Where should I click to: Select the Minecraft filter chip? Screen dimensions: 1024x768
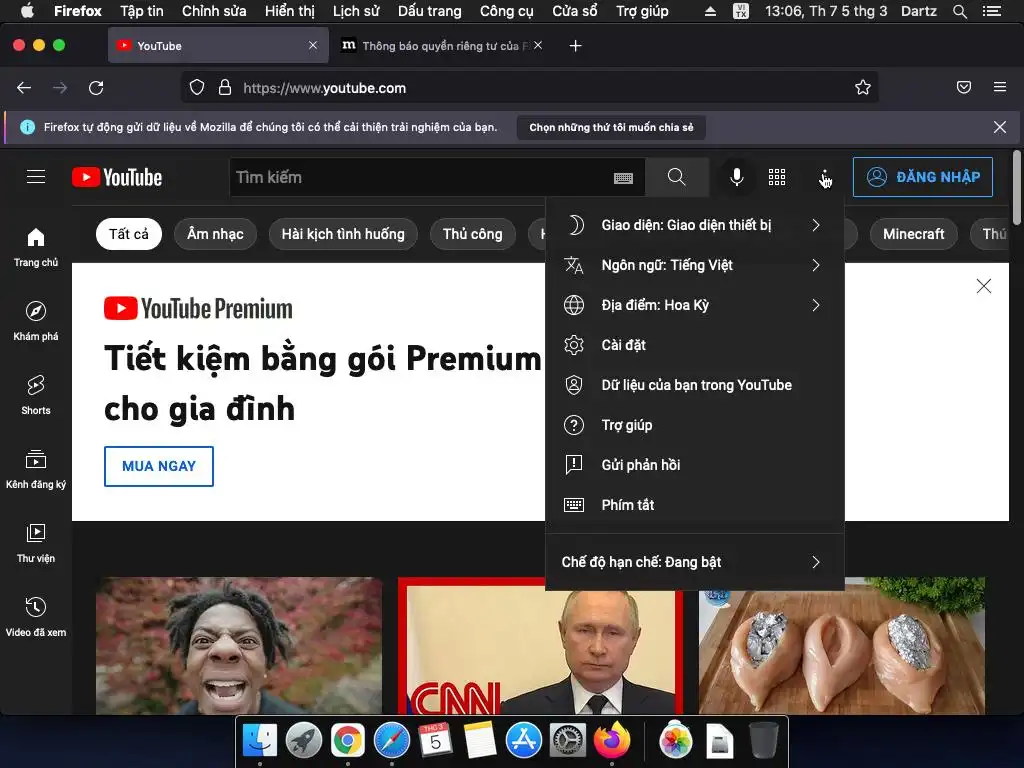pos(914,234)
